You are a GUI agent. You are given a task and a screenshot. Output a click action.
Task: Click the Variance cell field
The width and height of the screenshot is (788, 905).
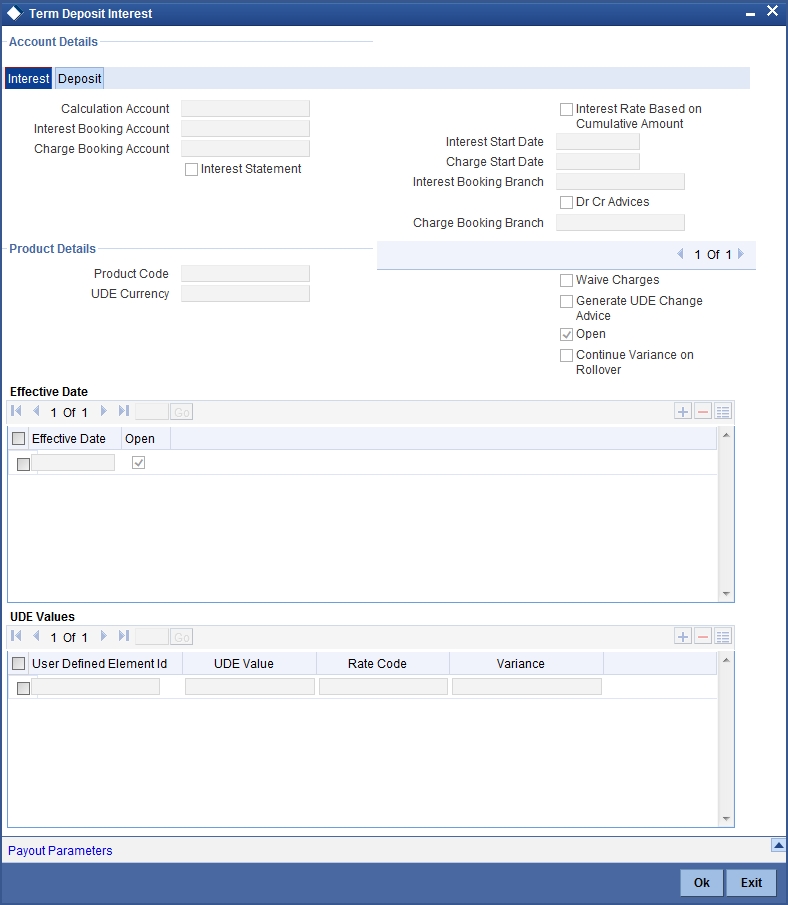(x=526, y=686)
